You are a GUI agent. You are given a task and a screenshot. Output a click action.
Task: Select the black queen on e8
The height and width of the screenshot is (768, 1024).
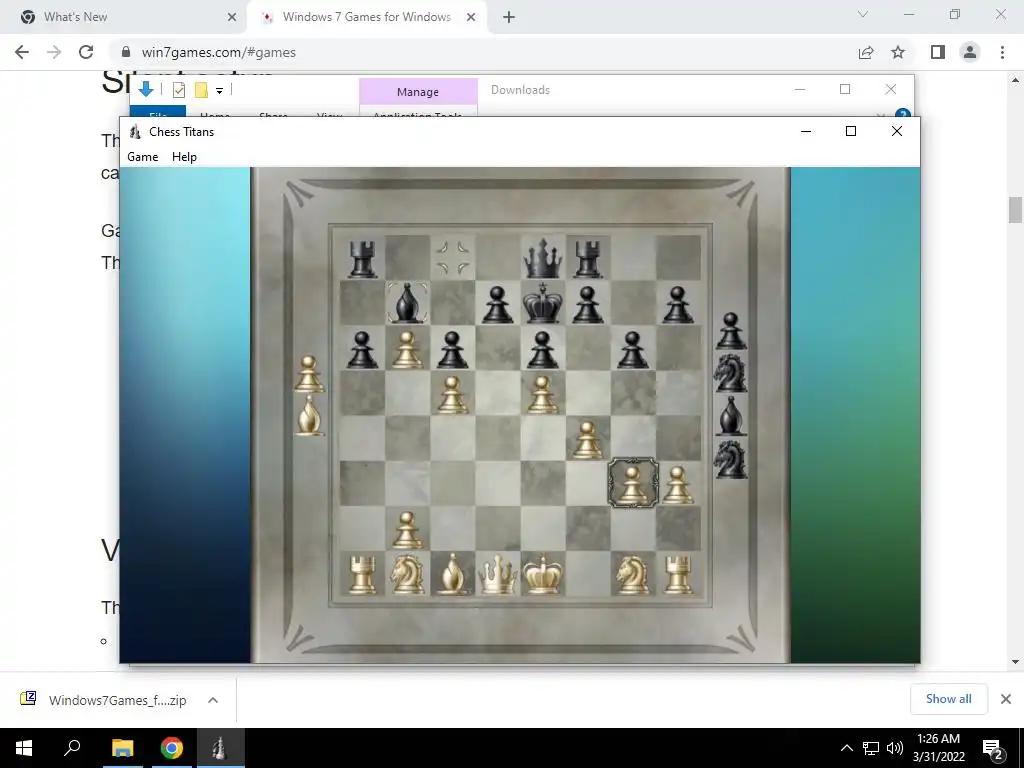tap(543, 259)
